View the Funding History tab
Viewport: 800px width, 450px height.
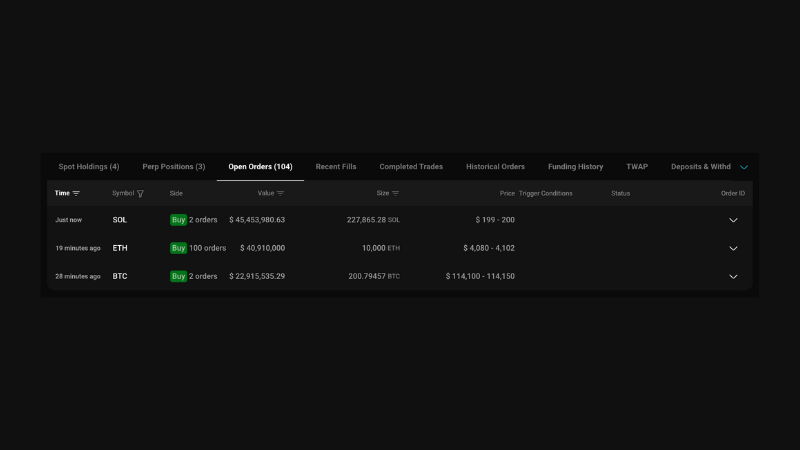[x=575, y=167]
